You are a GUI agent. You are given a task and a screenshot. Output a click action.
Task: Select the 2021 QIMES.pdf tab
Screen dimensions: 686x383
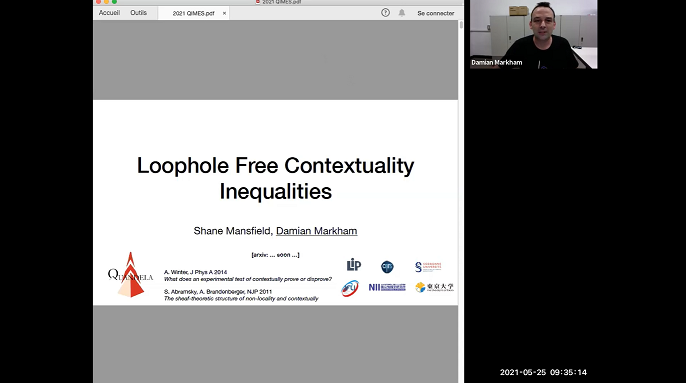(193, 13)
